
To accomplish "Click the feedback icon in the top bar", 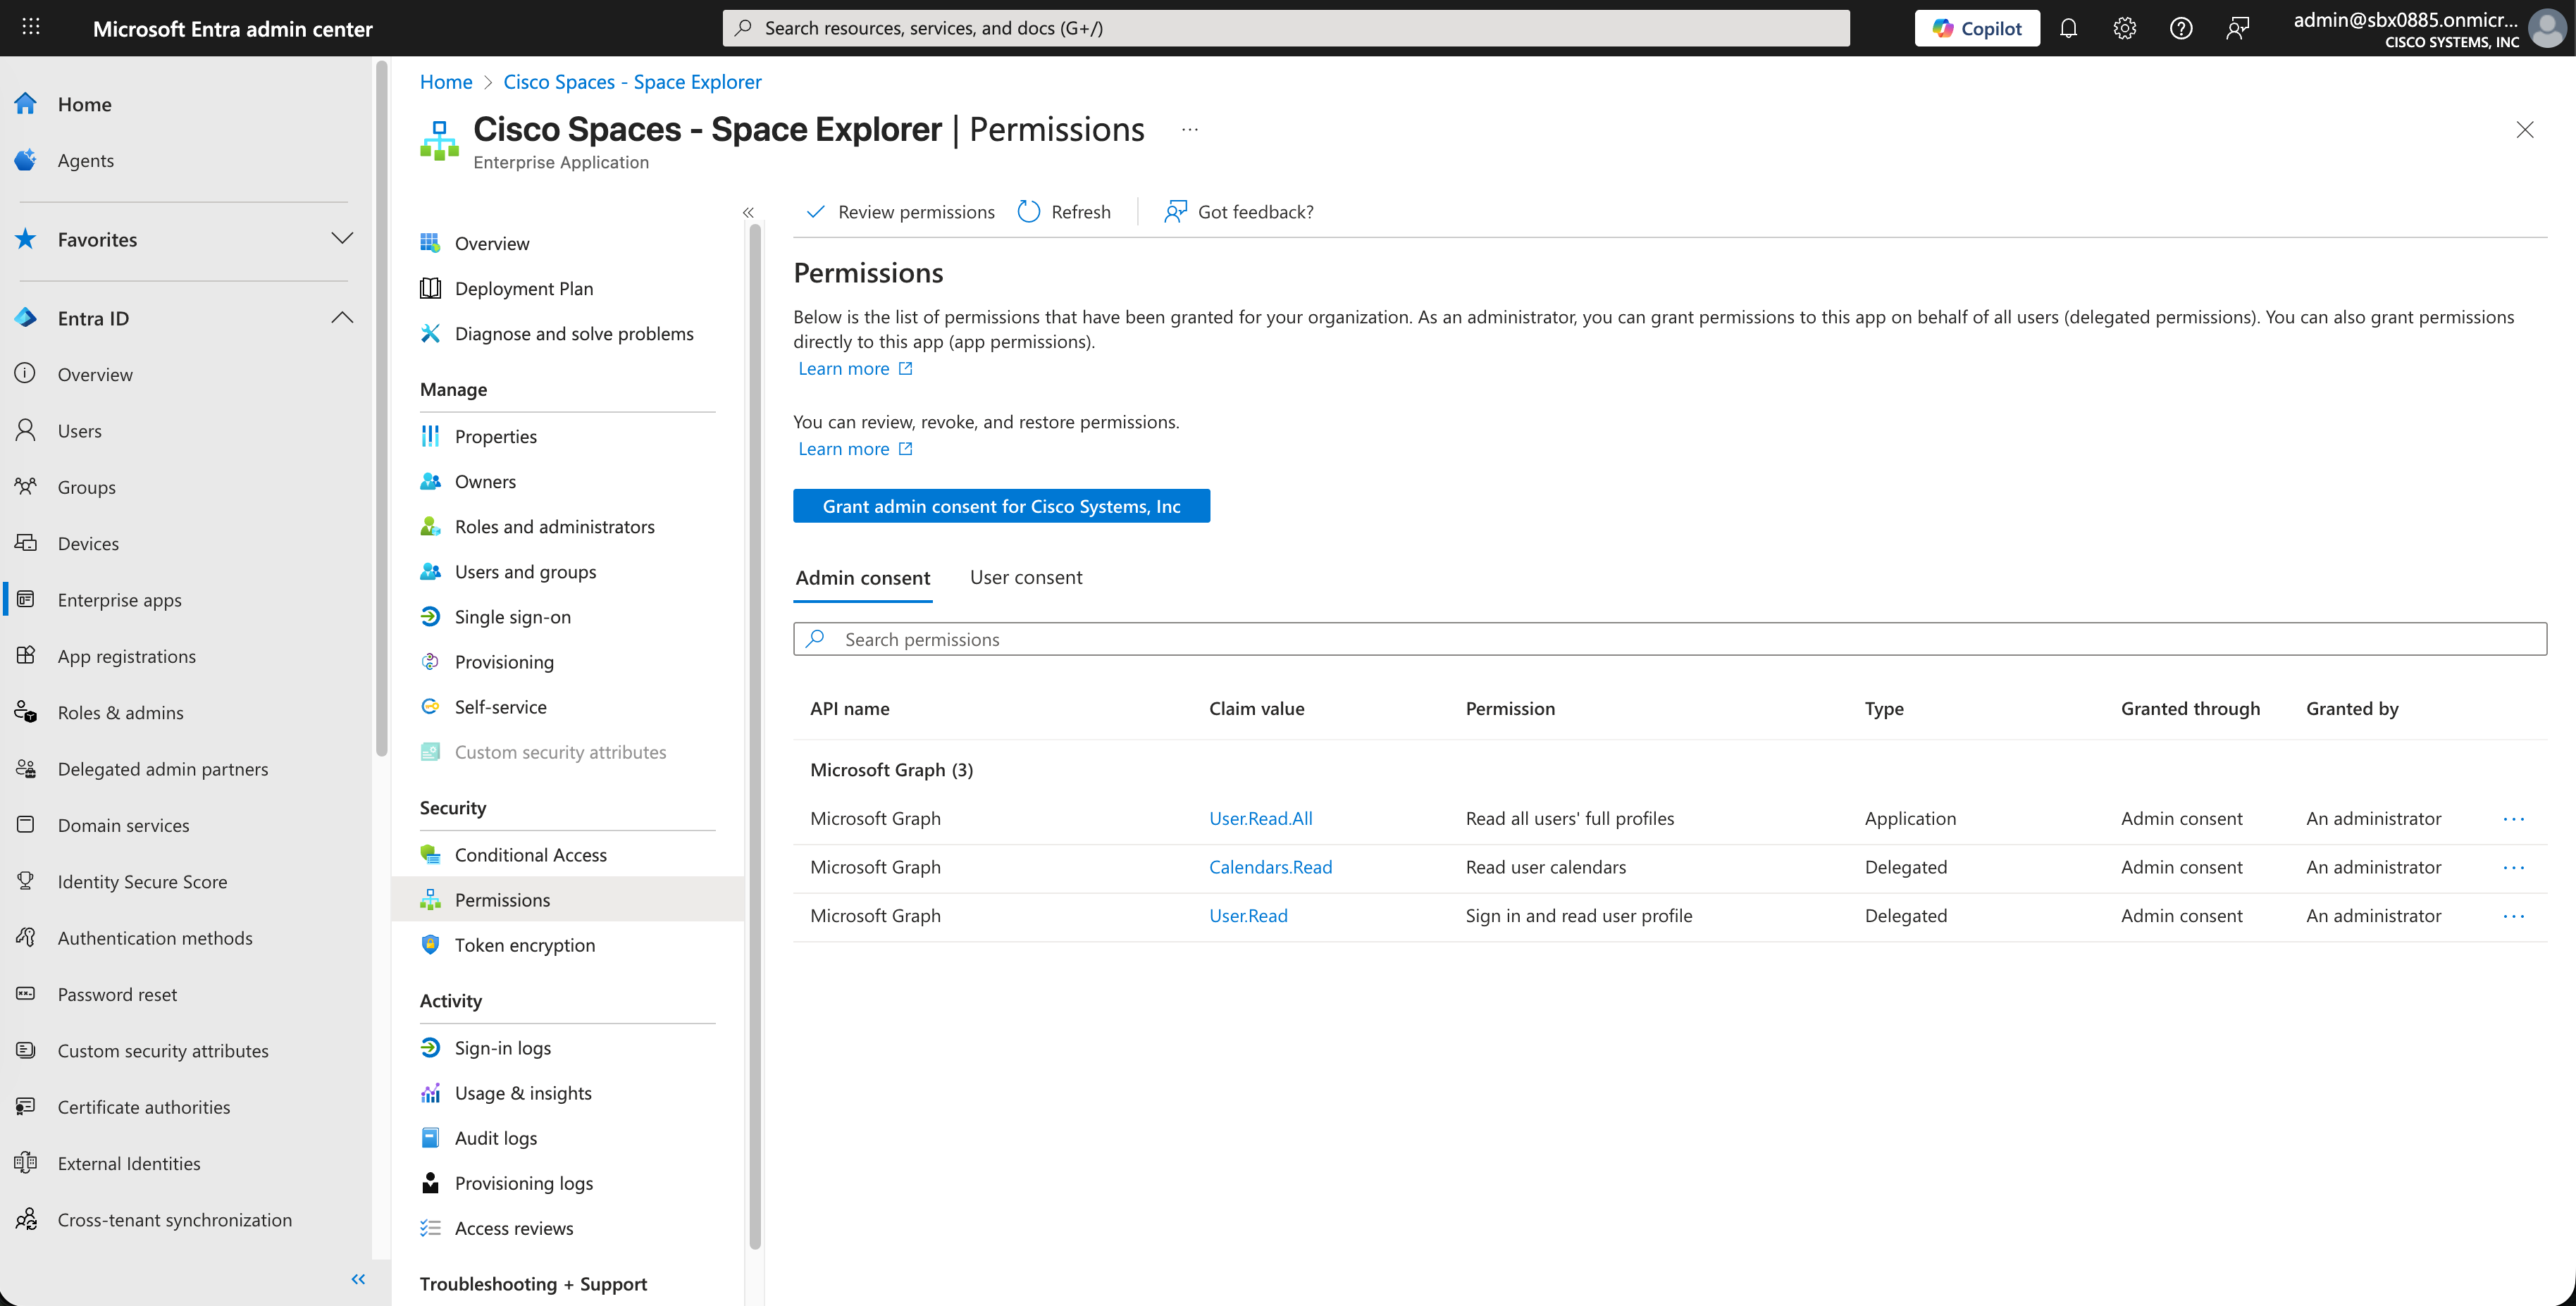I will point(2238,27).
